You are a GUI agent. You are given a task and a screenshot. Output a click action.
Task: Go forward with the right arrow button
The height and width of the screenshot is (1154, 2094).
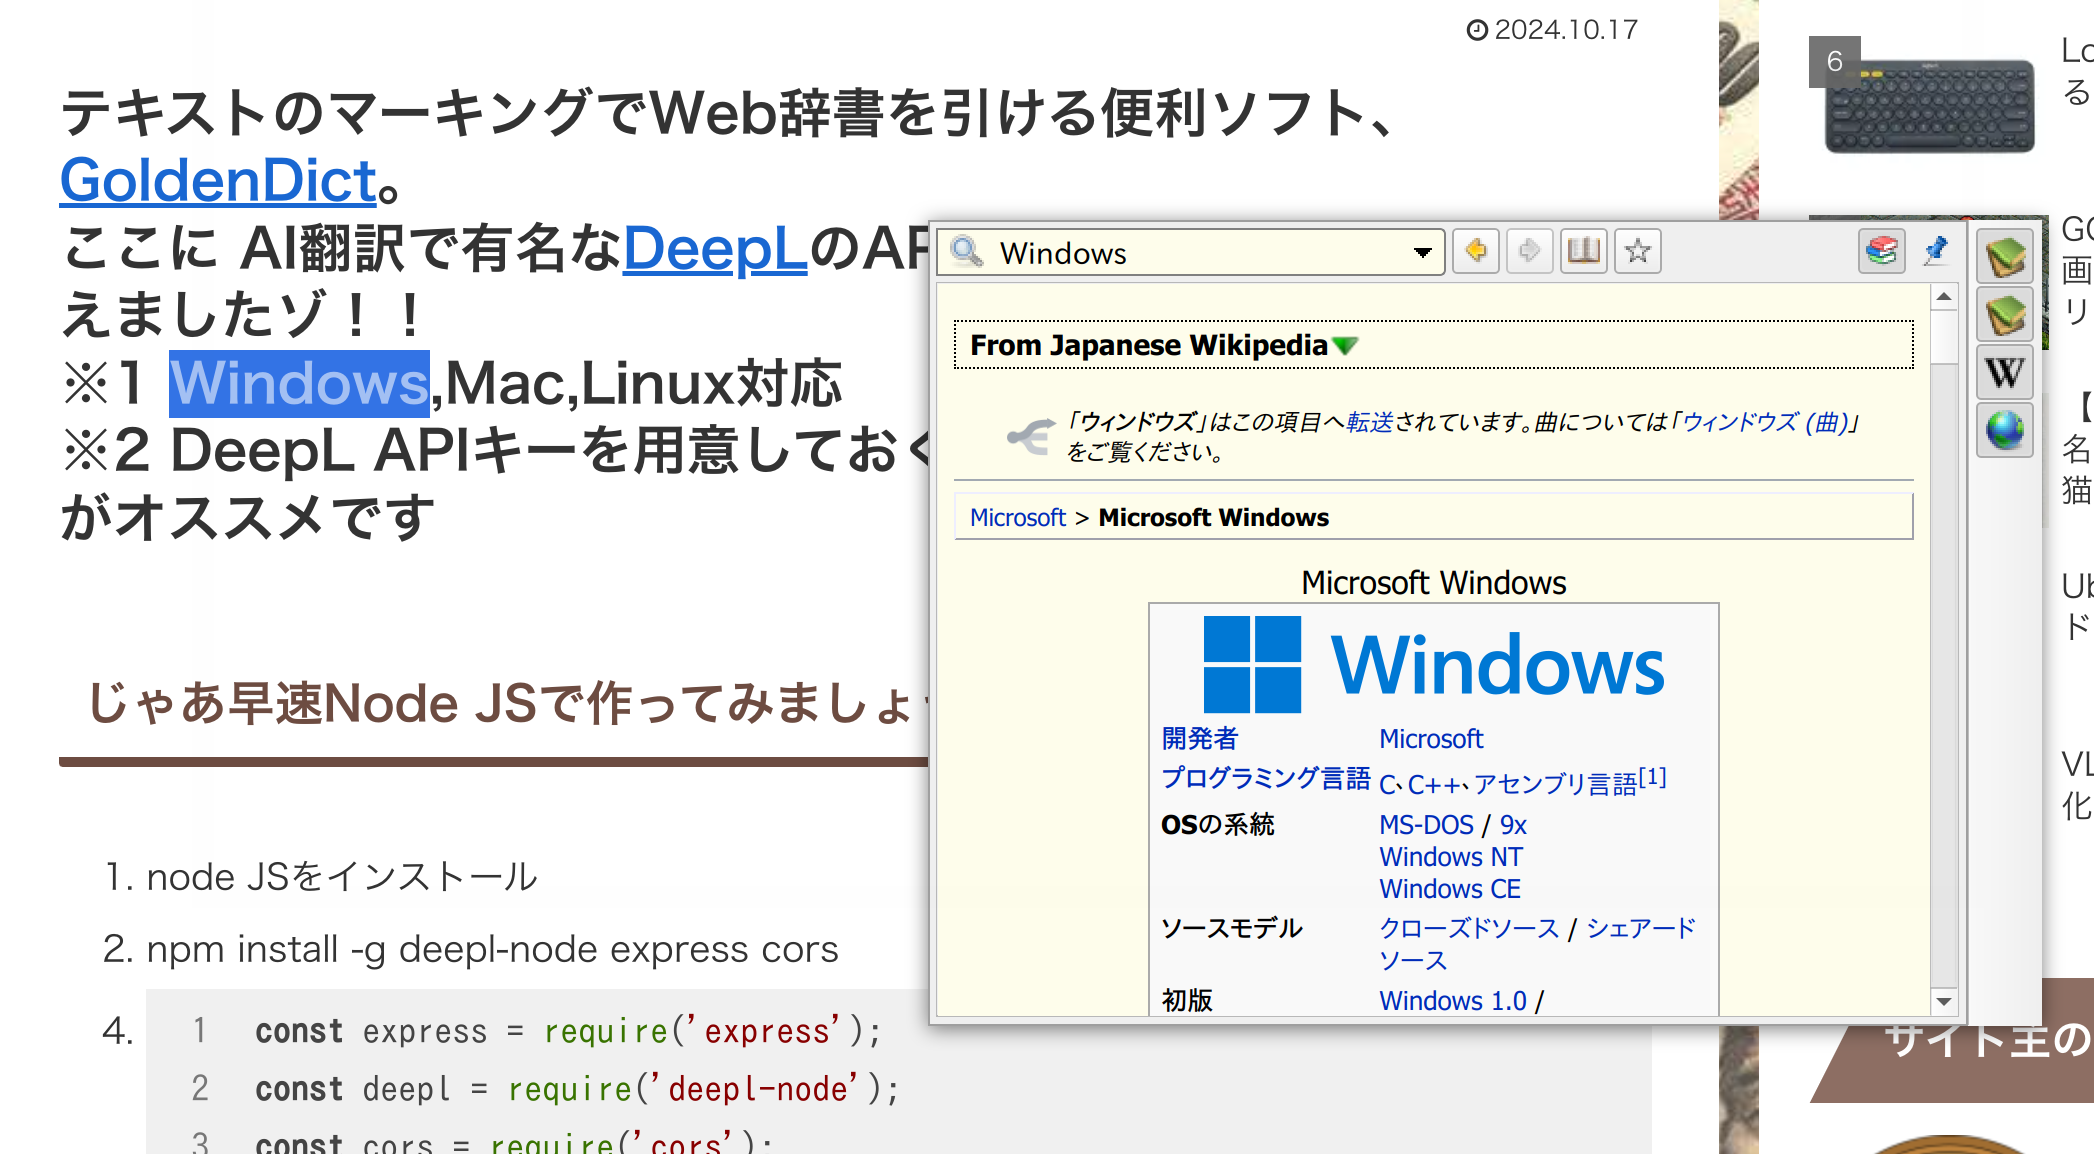[x=1529, y=251]
